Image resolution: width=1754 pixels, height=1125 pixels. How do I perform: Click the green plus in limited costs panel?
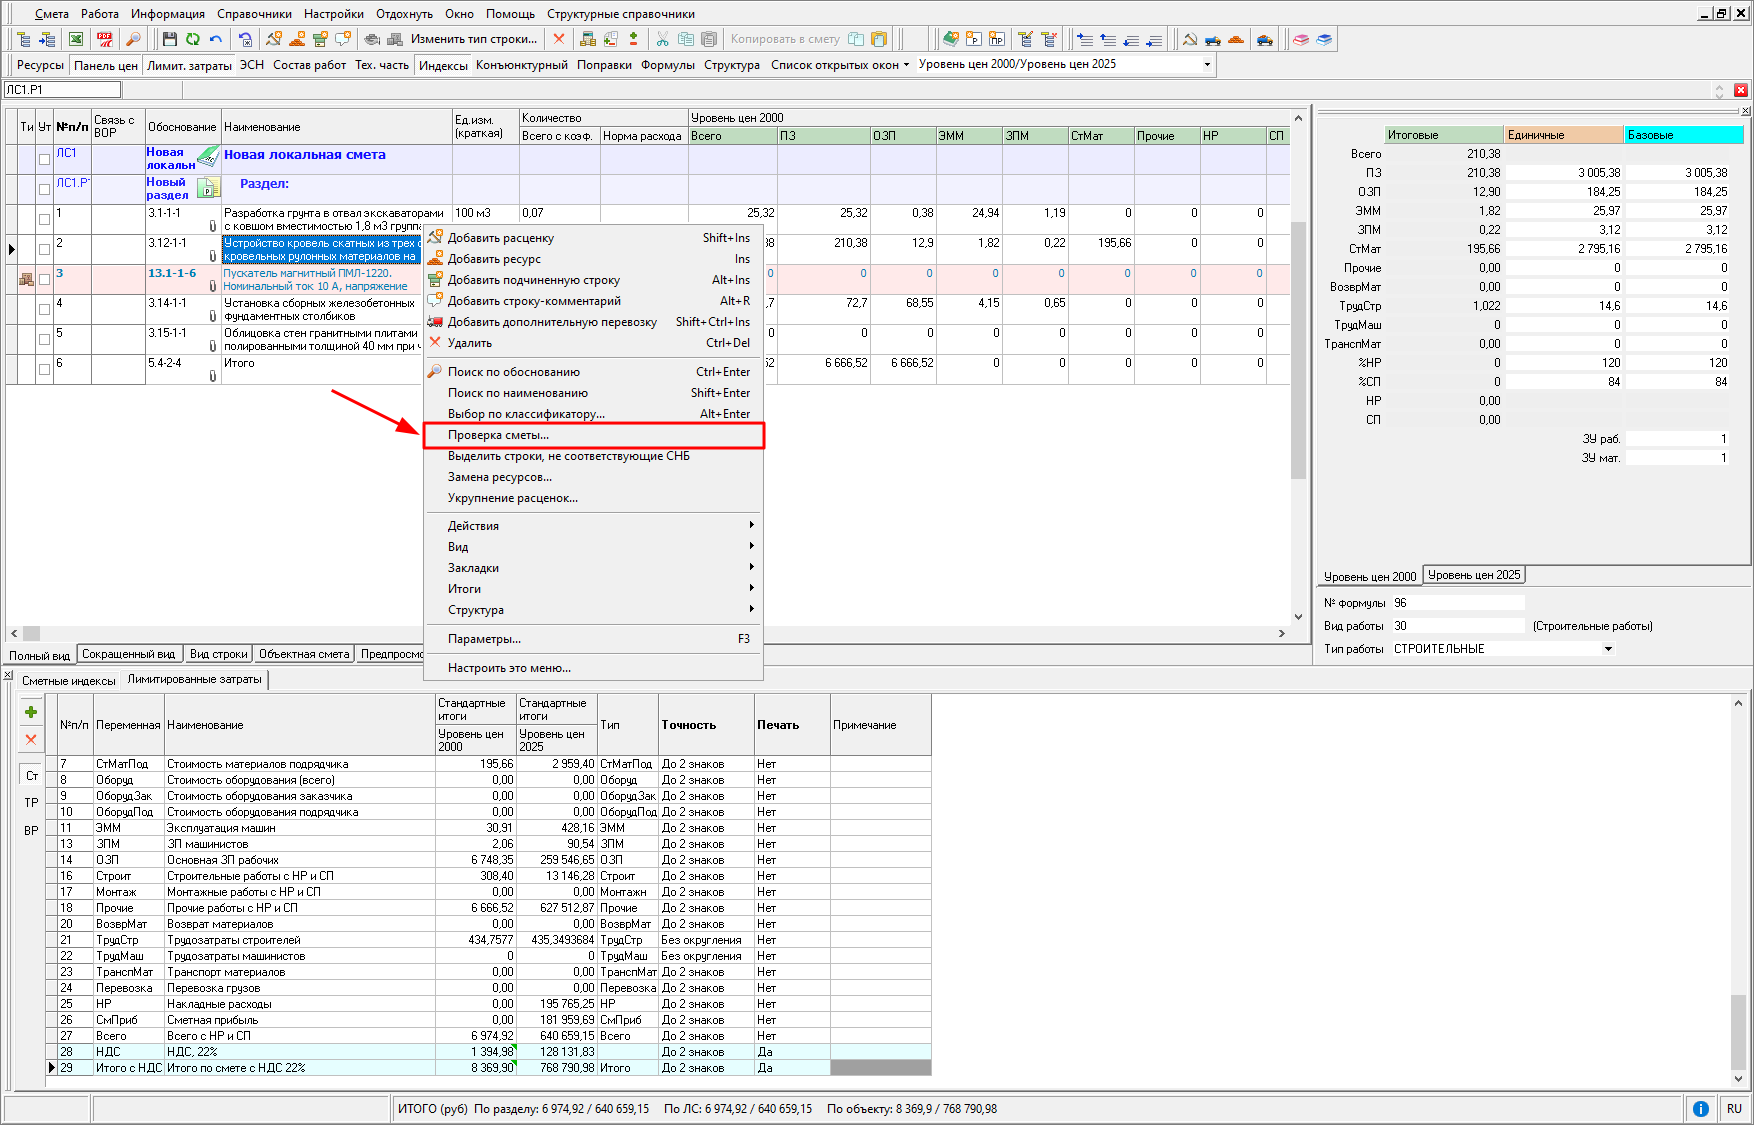(x=31, y=712)
